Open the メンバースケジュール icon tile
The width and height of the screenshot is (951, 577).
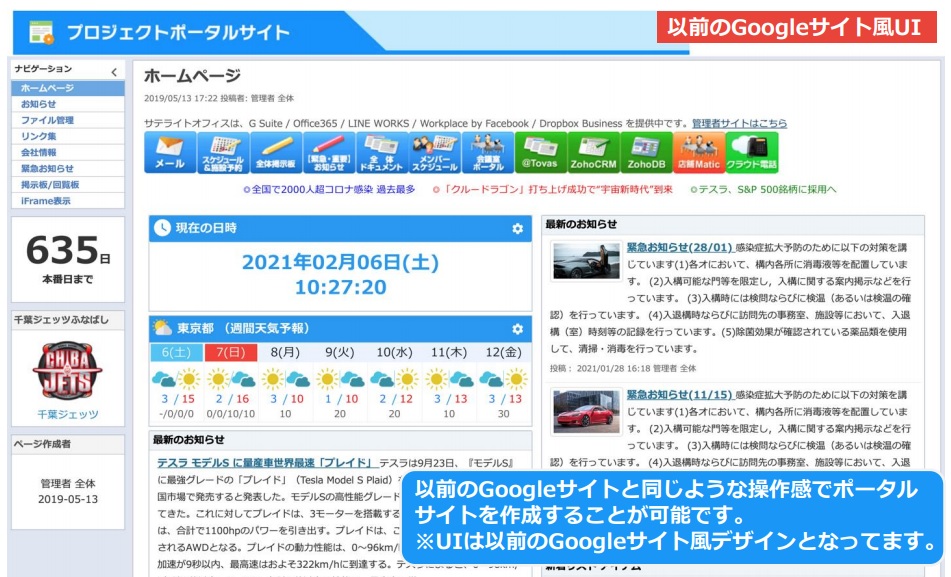pyautogui.click(x=435, y=152)
